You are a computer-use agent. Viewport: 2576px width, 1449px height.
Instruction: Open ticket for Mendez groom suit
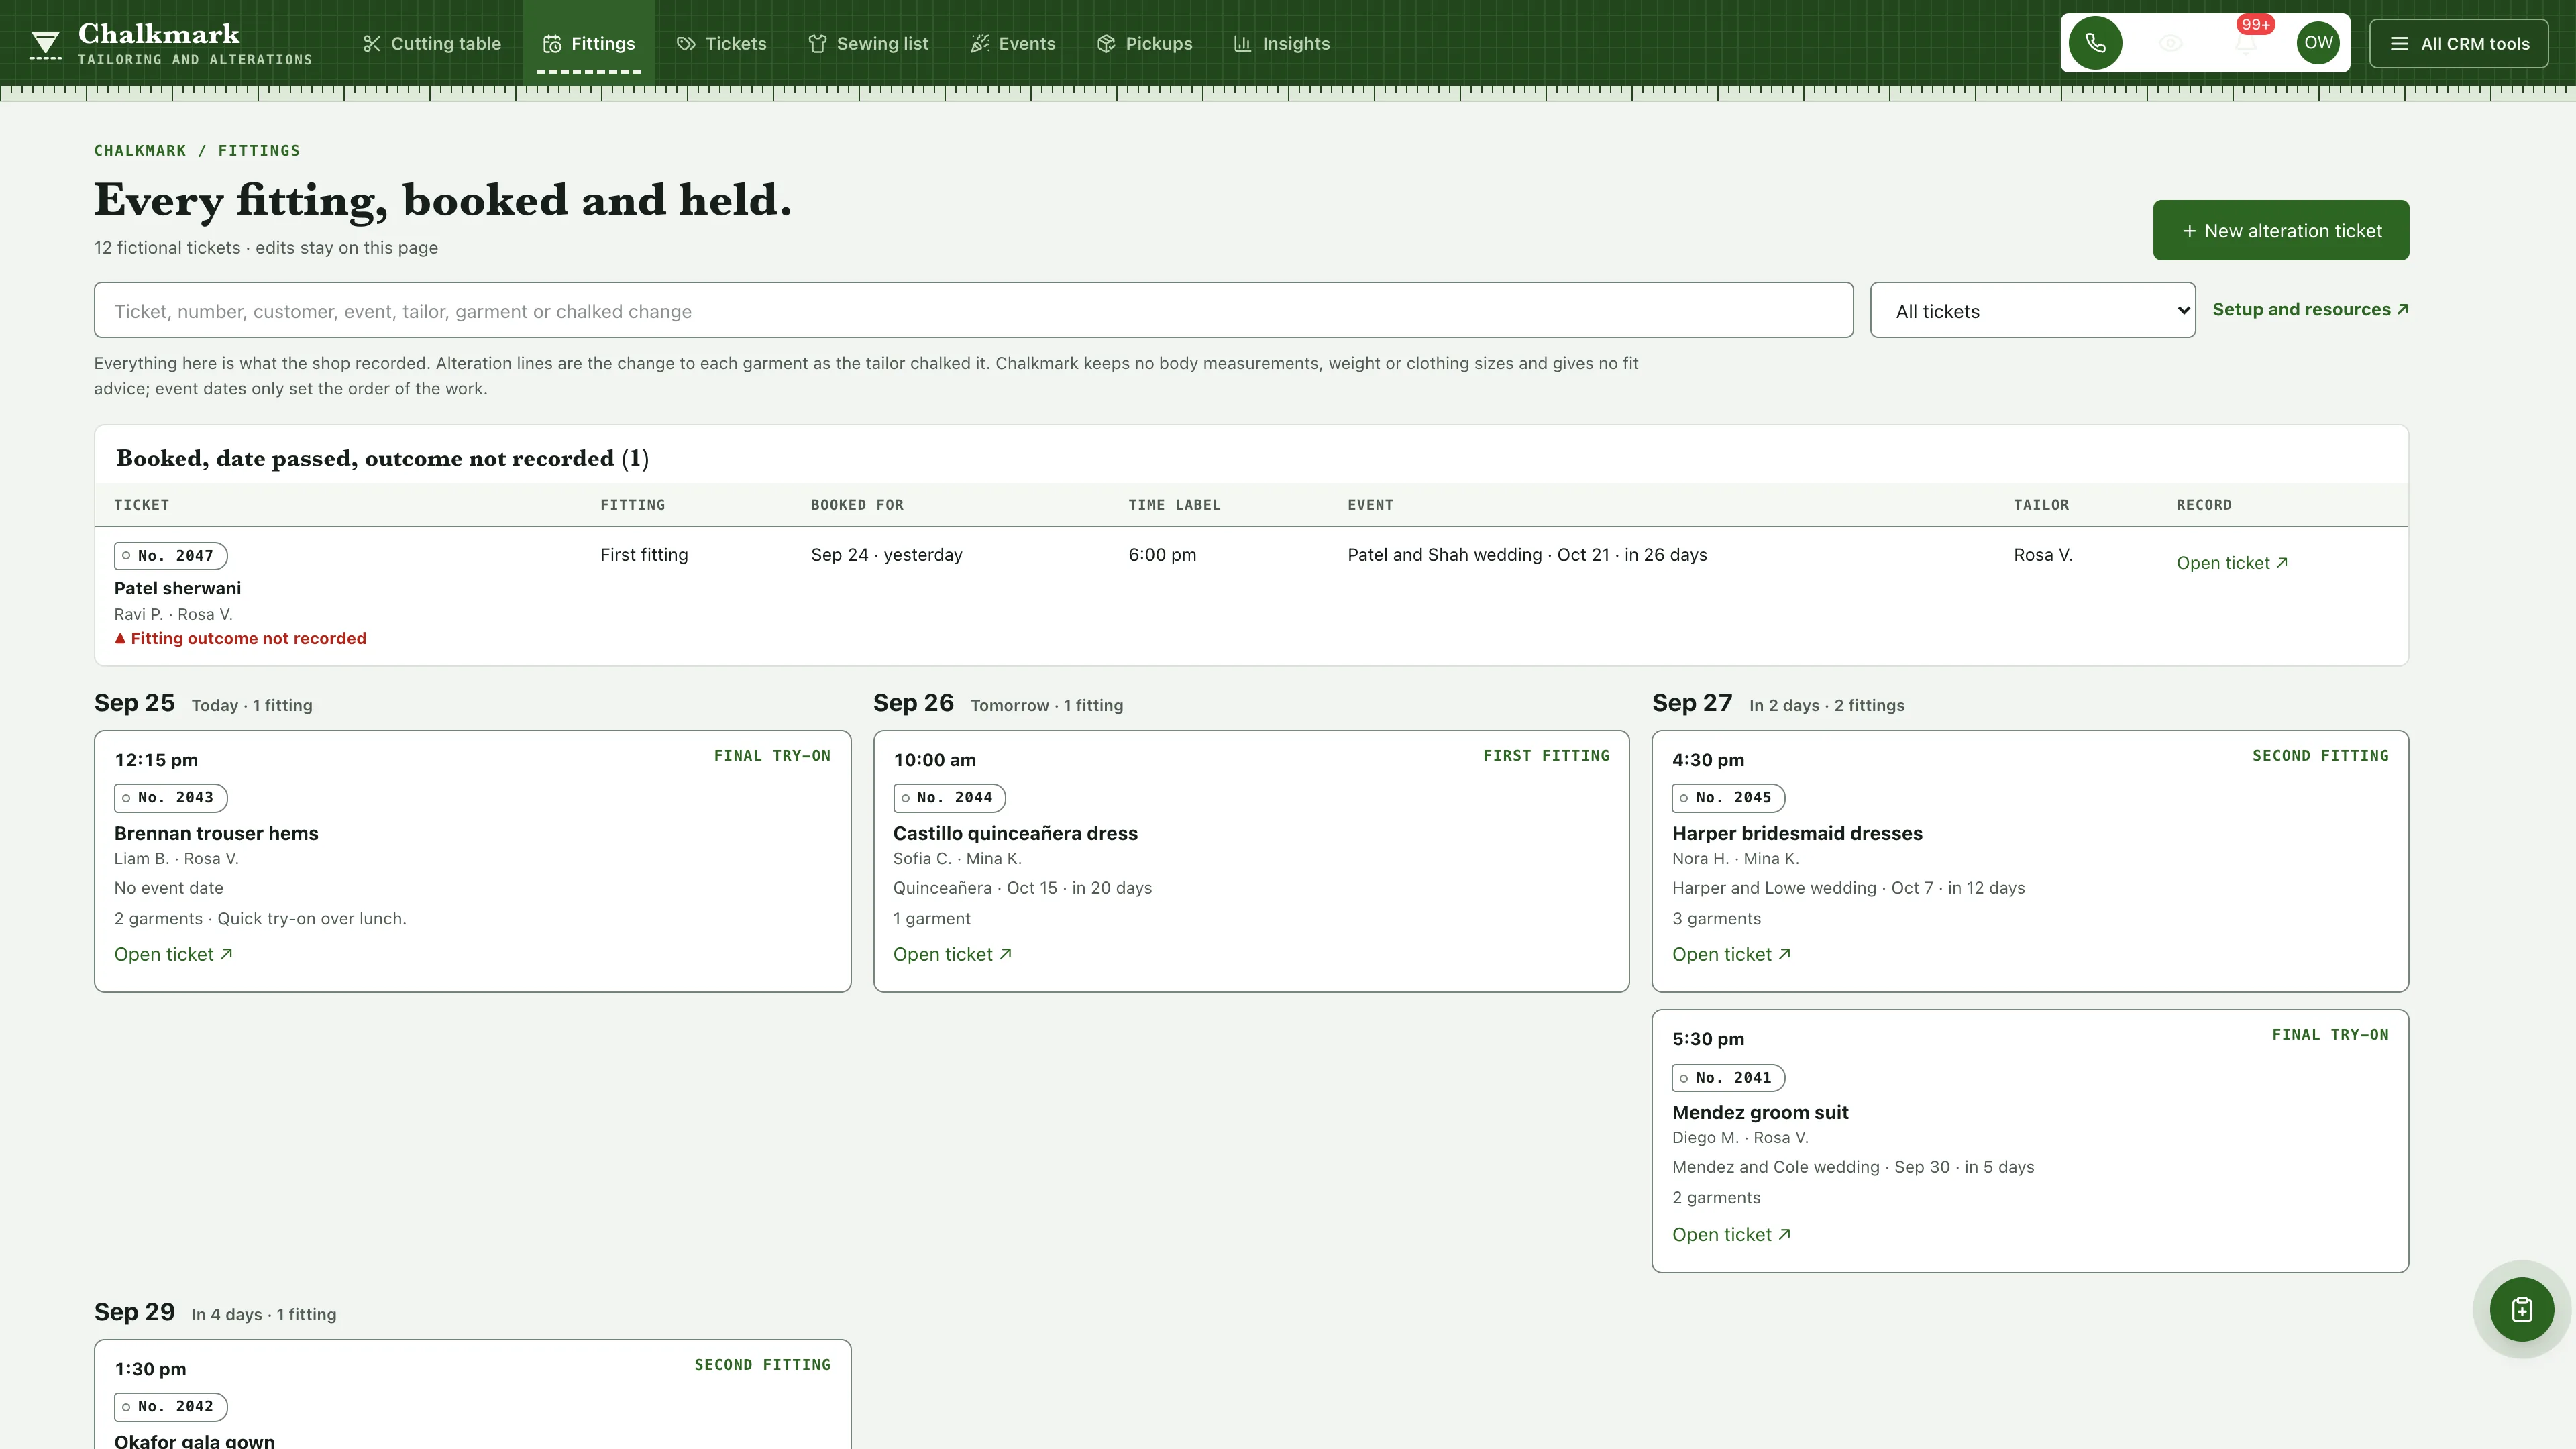tap(1731, 1234)
